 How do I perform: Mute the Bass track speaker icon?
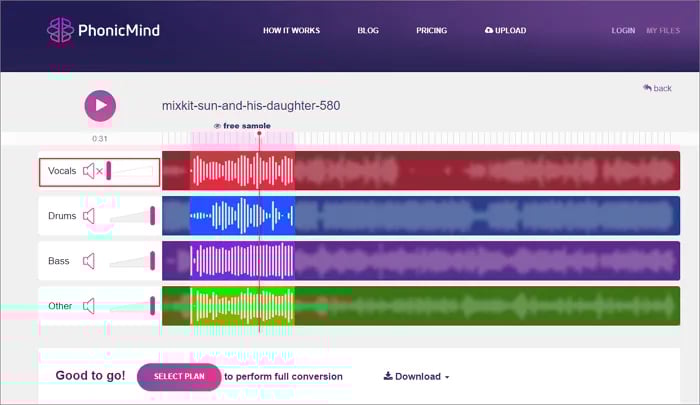(x=89, y=261)
